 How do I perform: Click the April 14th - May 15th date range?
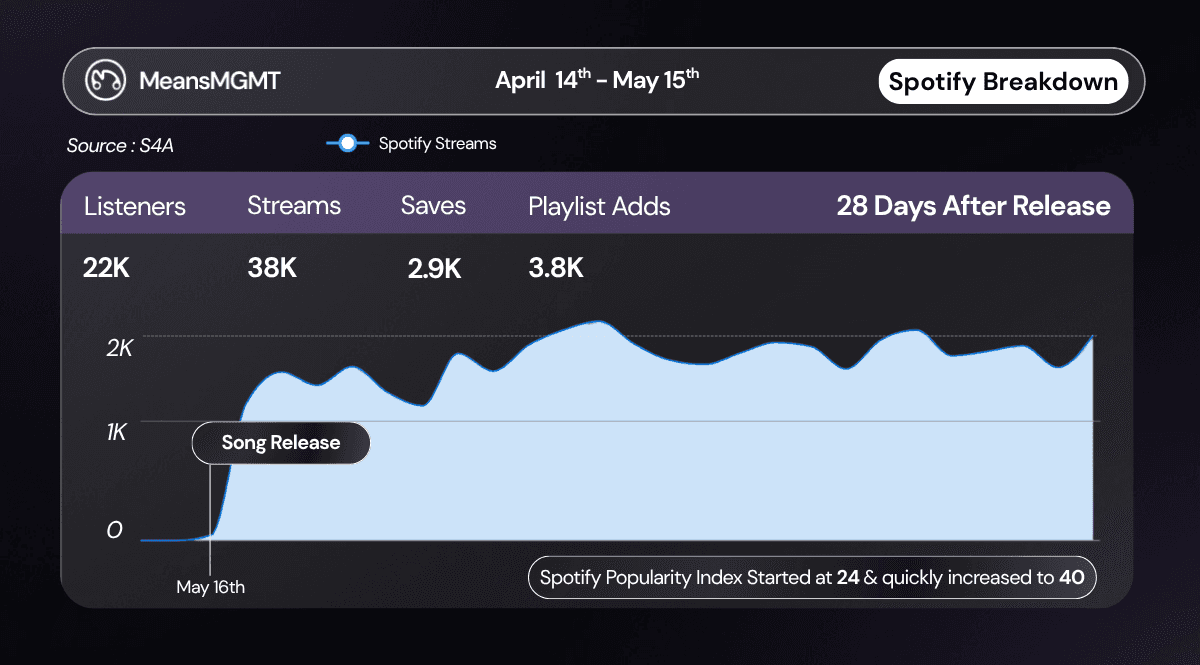[597, 80]
